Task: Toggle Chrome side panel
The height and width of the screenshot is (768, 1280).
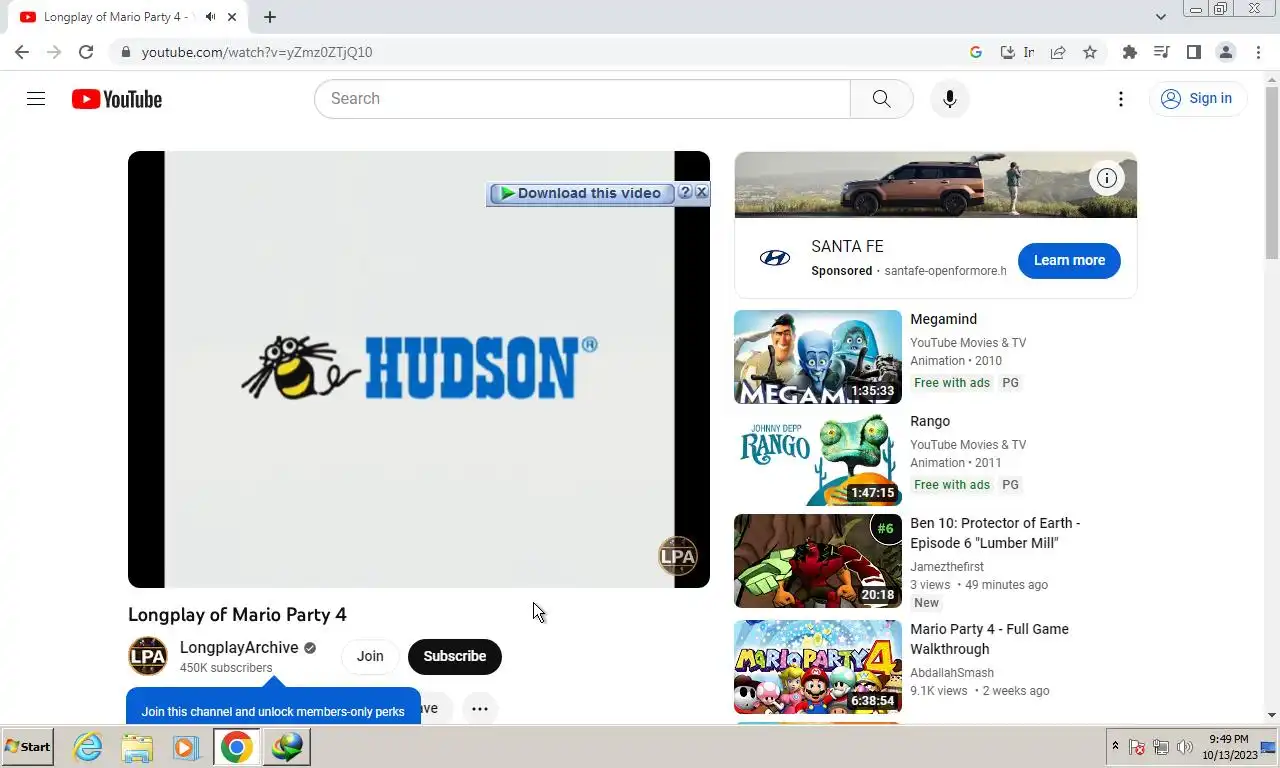Action: pos(1193,52)
